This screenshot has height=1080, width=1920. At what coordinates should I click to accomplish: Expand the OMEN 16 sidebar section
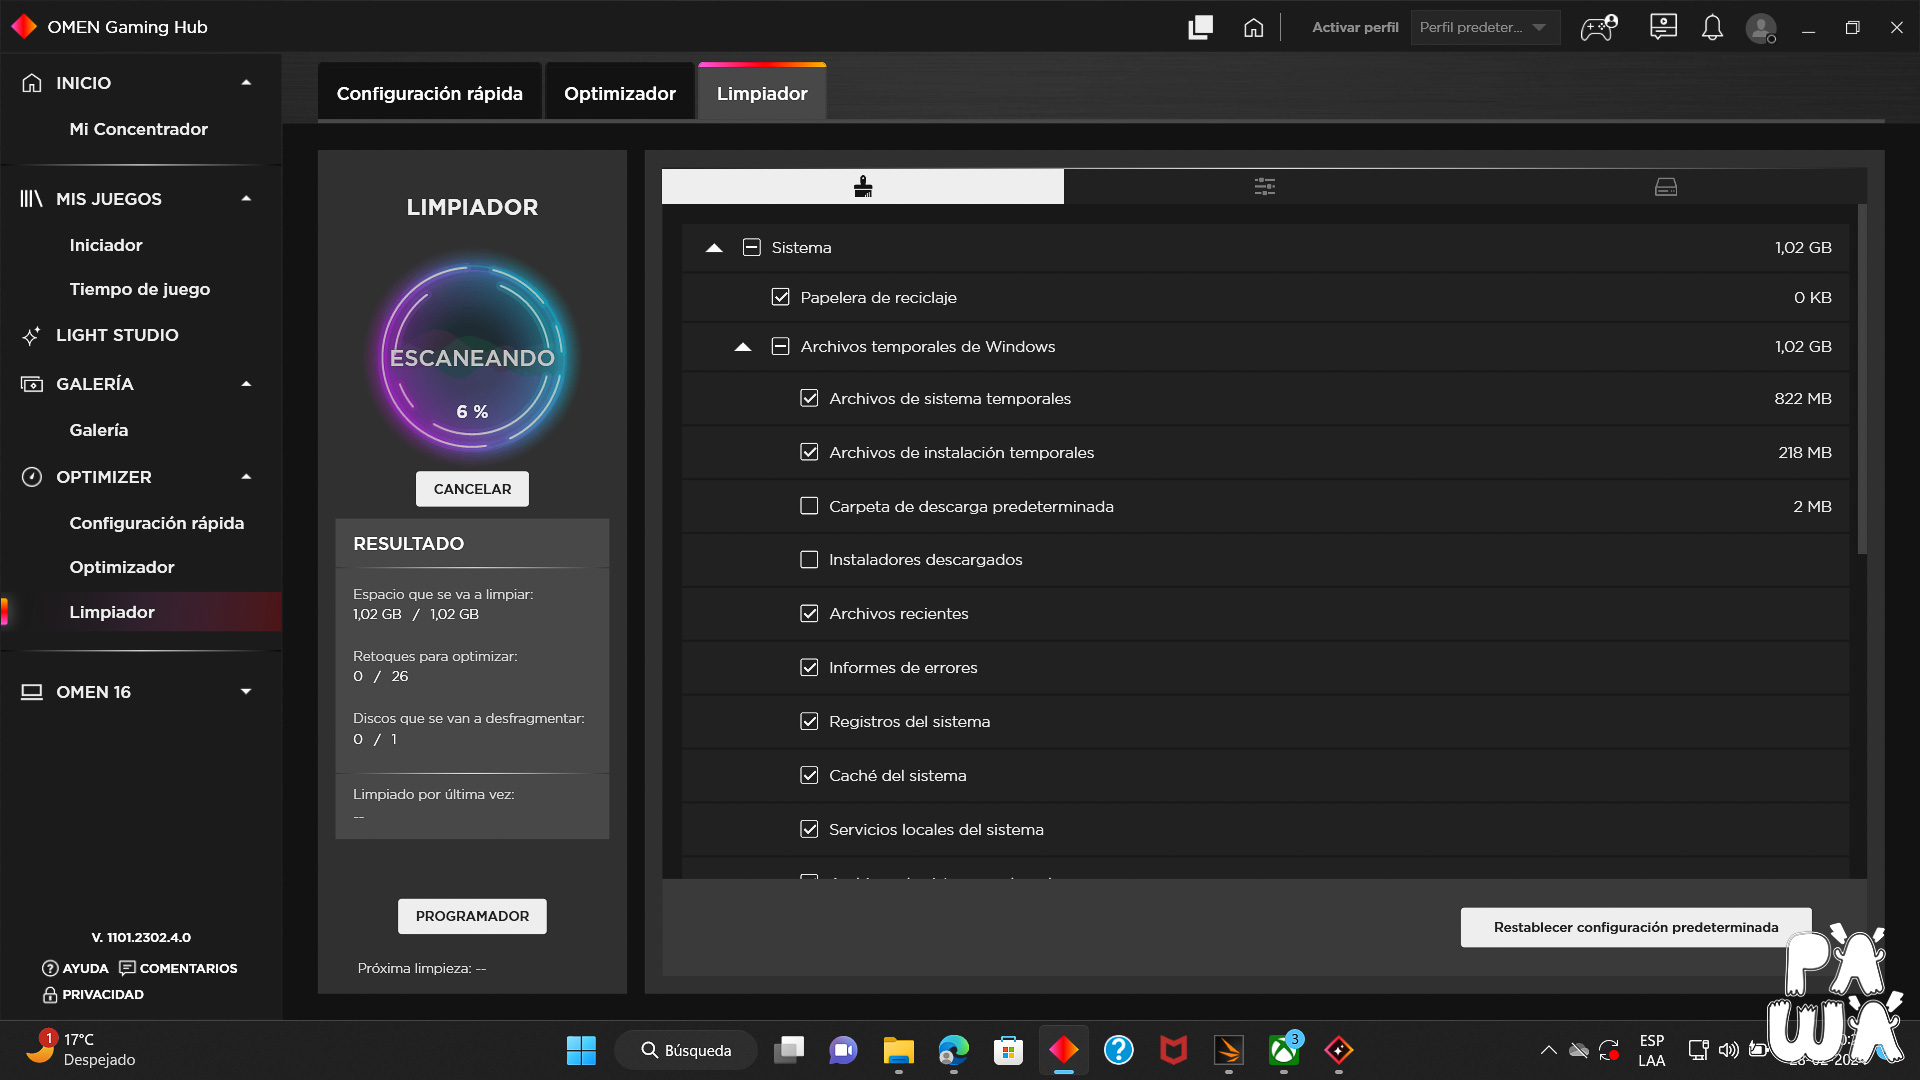point(246,691)
